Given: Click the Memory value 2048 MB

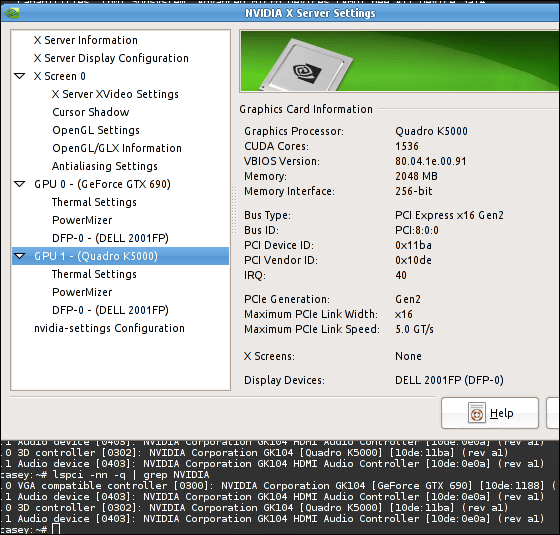Looking at the screenshot, I should pyautogui.click(x=416, y=176).
